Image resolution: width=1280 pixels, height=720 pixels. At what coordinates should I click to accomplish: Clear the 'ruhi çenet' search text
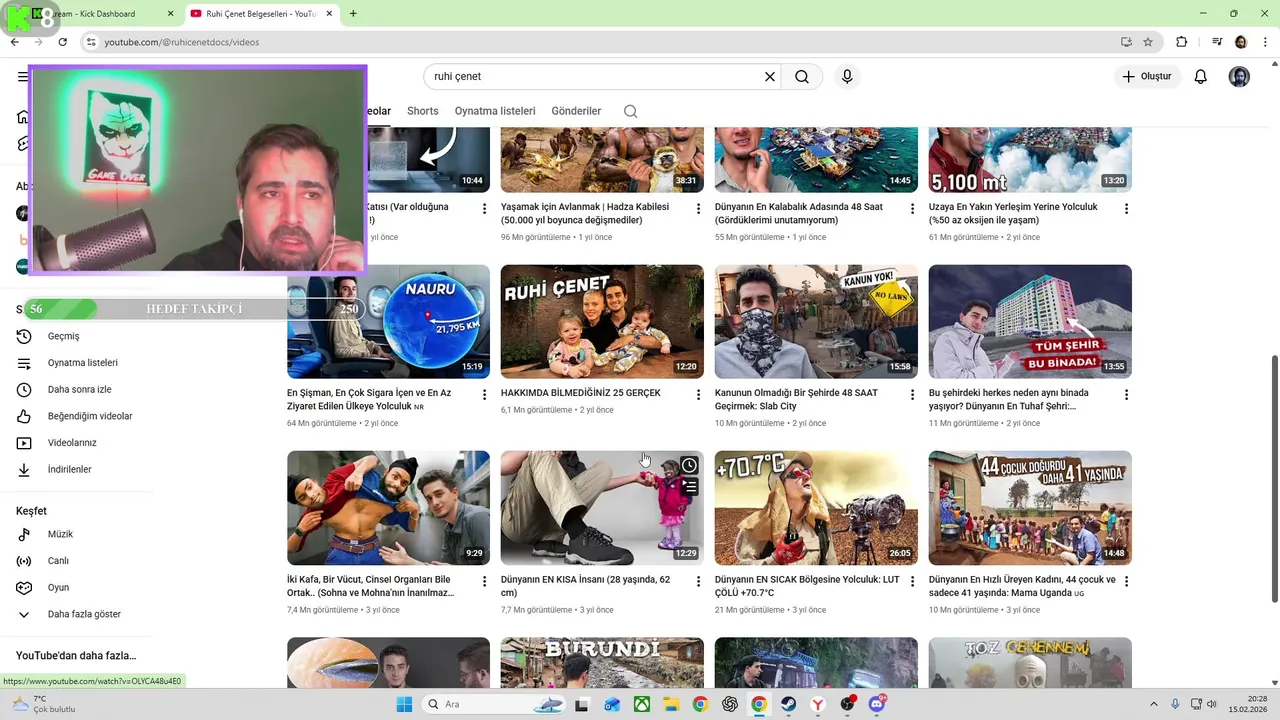point(770,77)
